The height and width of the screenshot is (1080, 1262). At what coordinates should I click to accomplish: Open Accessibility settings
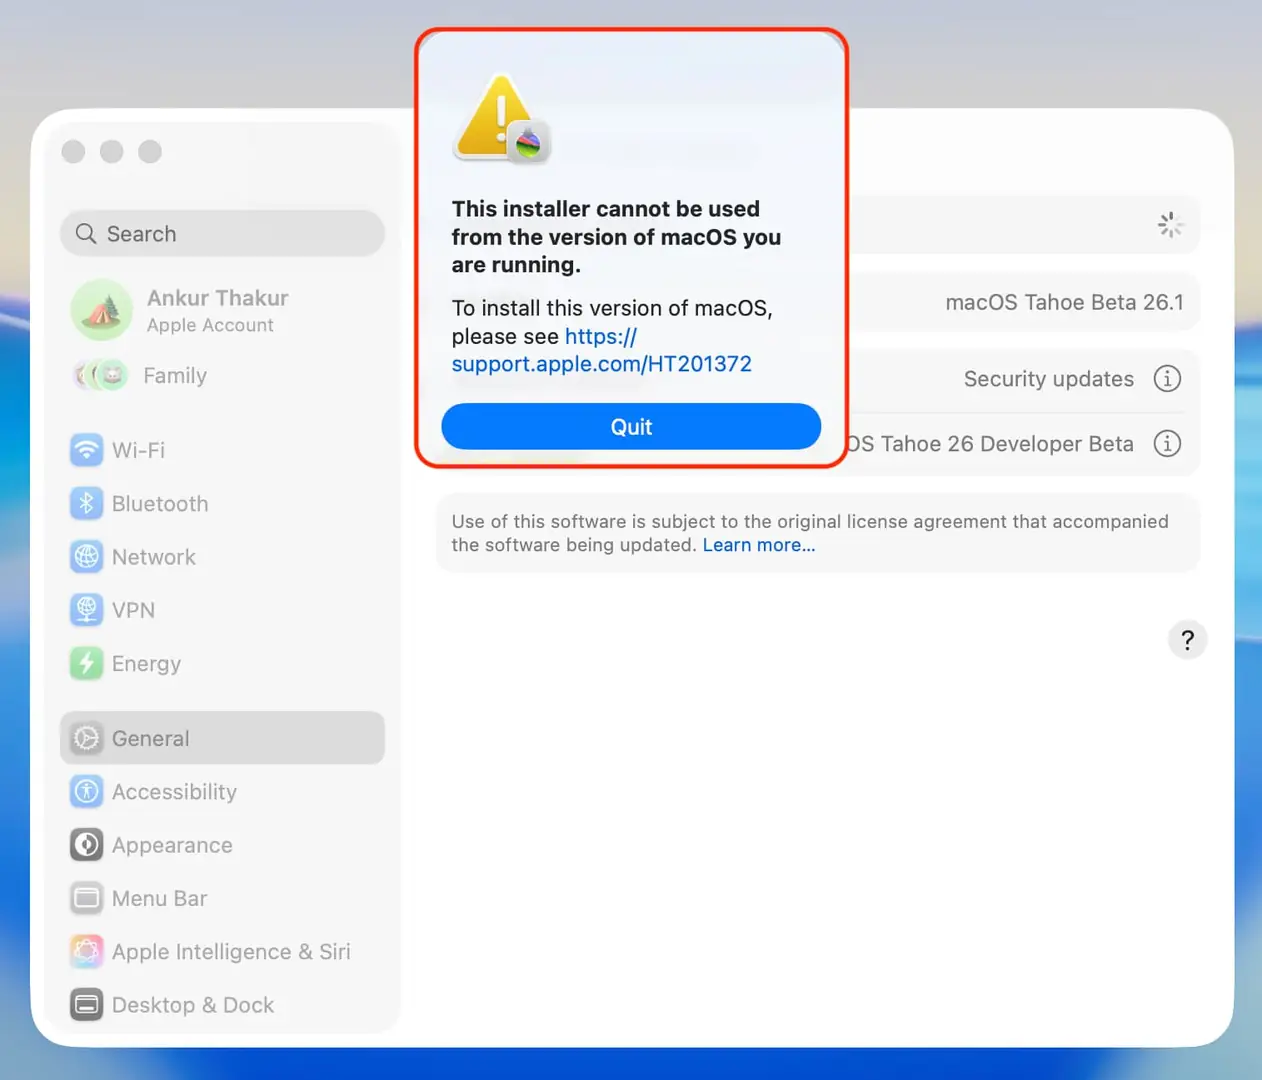click(x=222, y=792)
